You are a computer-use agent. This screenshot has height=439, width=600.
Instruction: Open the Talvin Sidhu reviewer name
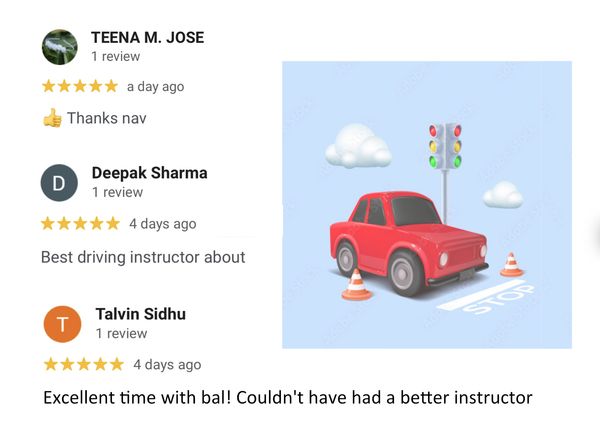coord(140,314)
